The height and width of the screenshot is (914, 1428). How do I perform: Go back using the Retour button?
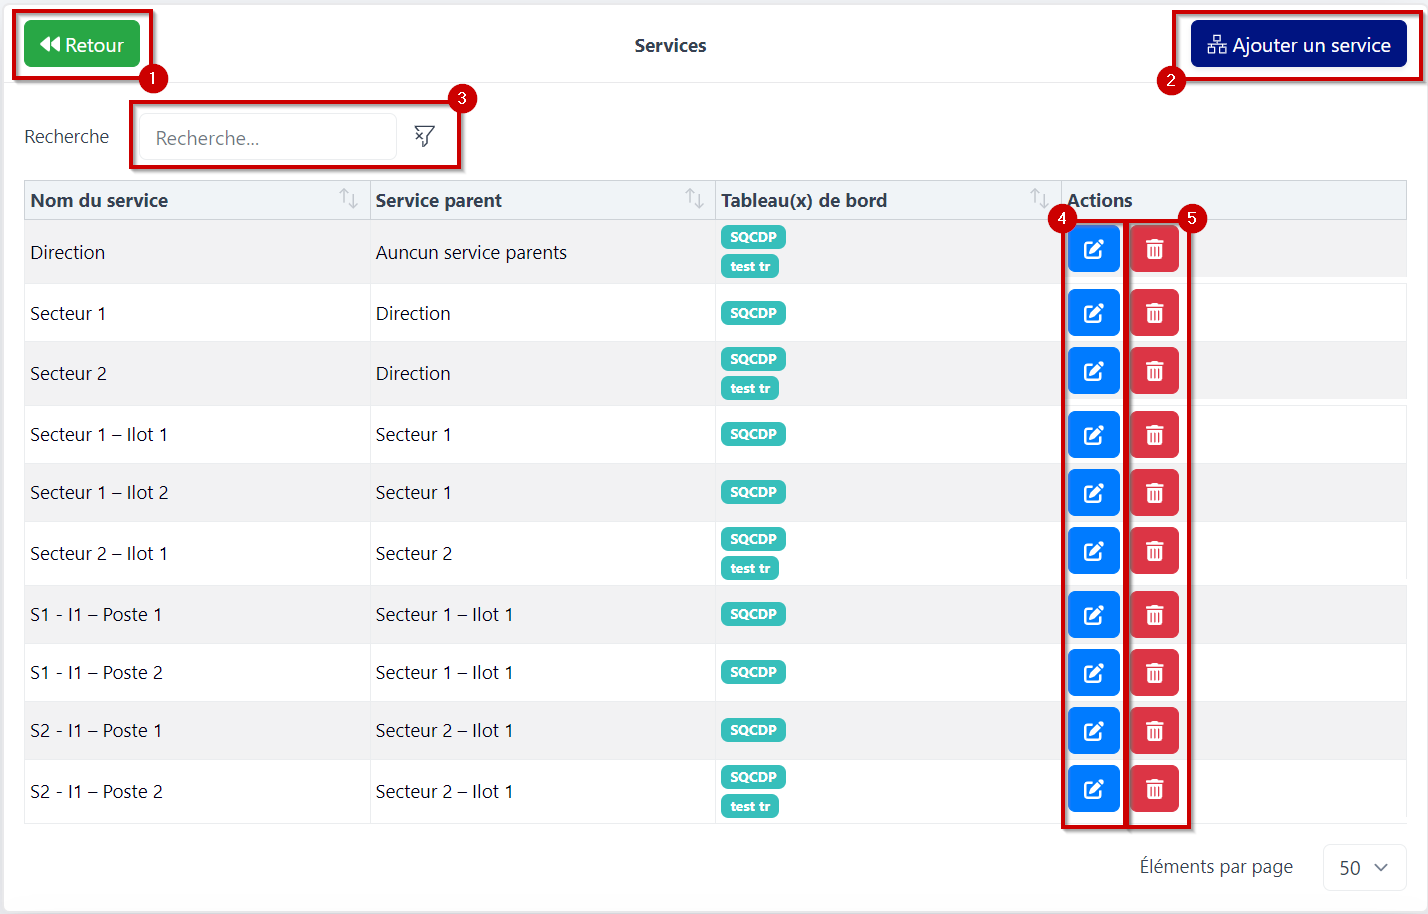pos(83,44)
